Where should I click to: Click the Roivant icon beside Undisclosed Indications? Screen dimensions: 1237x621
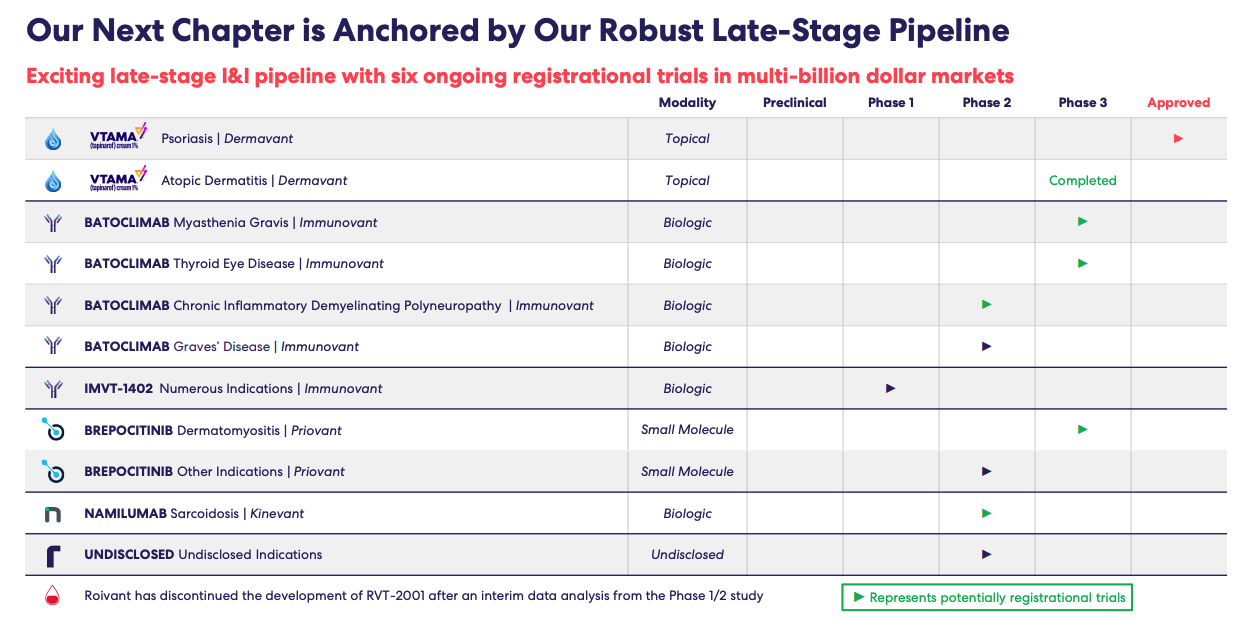pyautogui.click(x=53, y=556)
